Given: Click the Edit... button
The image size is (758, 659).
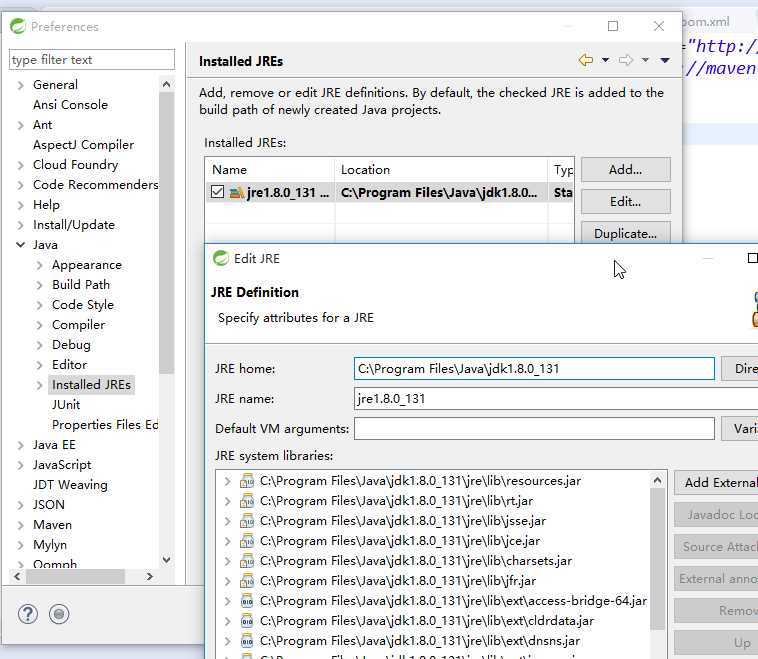Looking at the screenshot, I should 626,202.
